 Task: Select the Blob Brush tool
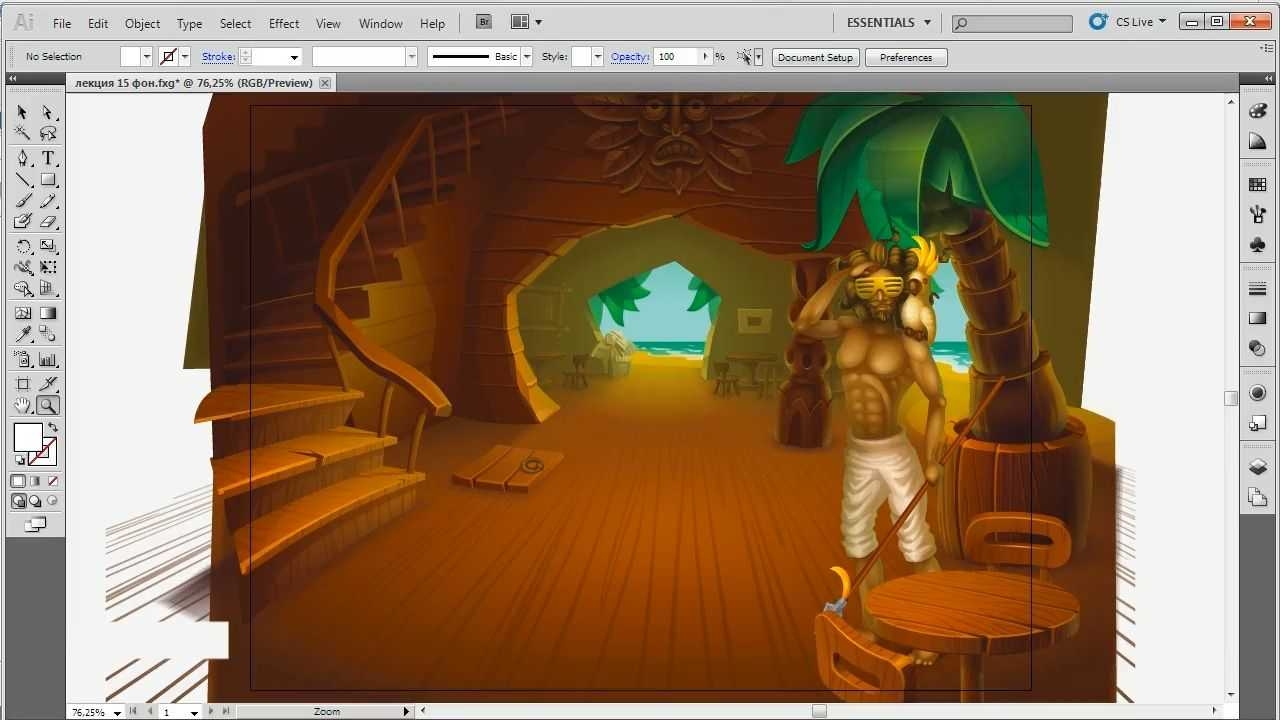coord(23,223)
